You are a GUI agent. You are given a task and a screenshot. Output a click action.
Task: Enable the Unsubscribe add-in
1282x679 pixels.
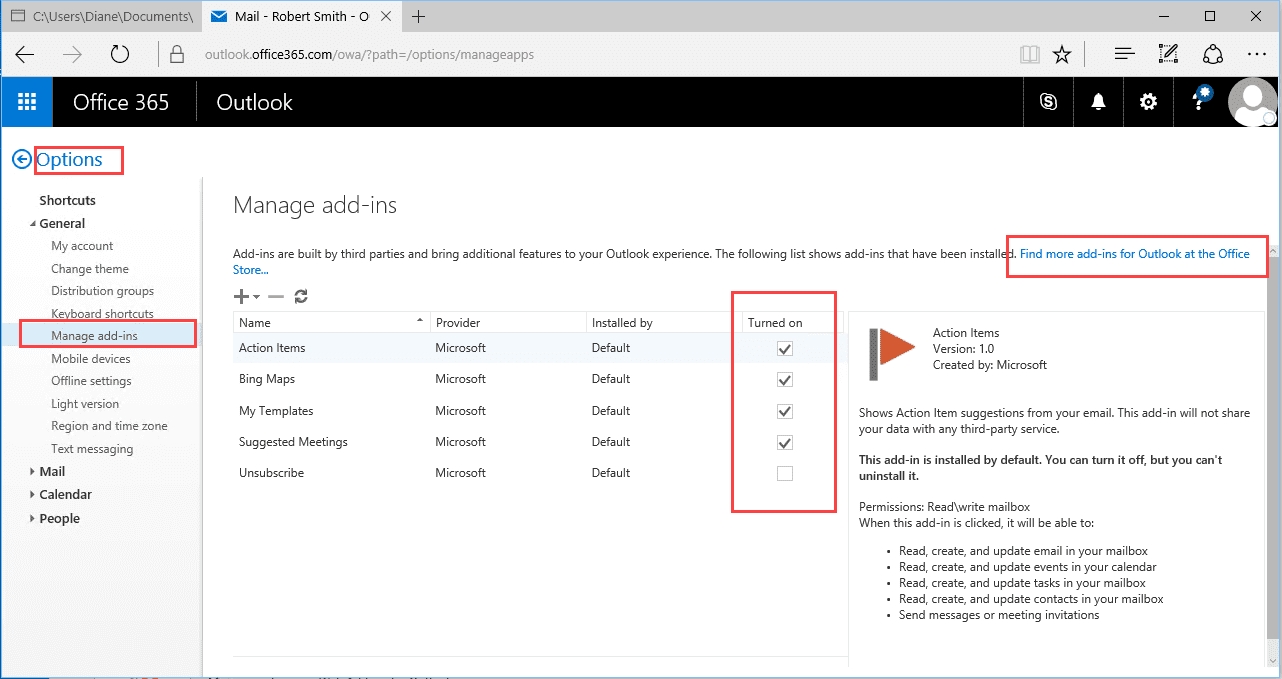click(x=785, y=473)
